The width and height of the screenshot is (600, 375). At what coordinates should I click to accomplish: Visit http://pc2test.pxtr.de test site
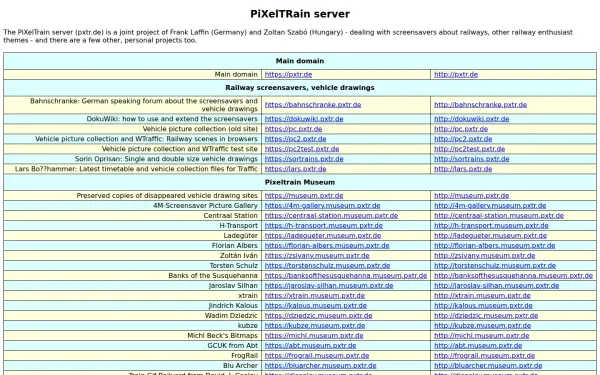(470, 149)
